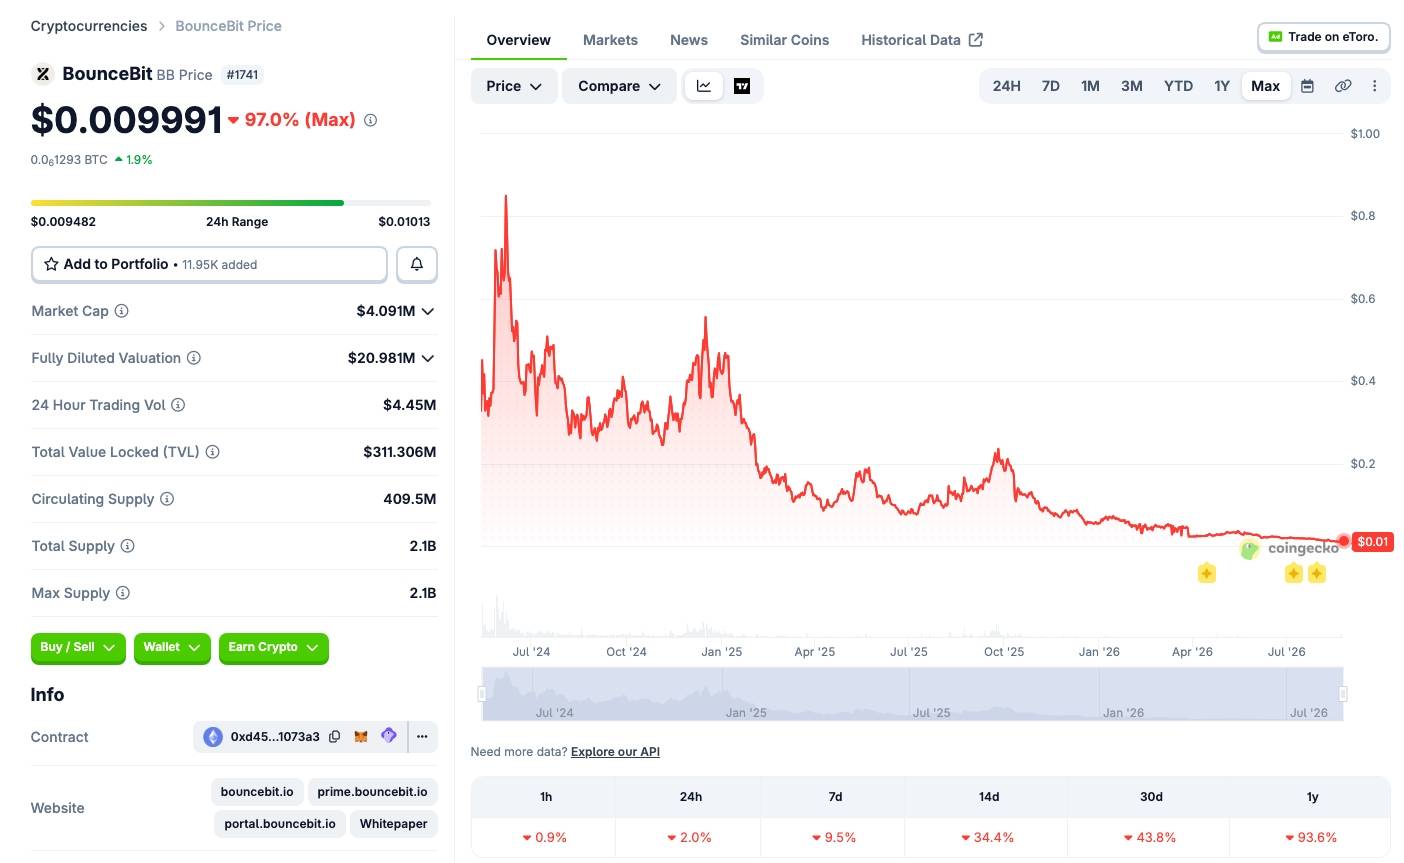
Task: Select 1Y chart range
Action: [x=1222, y=86]
